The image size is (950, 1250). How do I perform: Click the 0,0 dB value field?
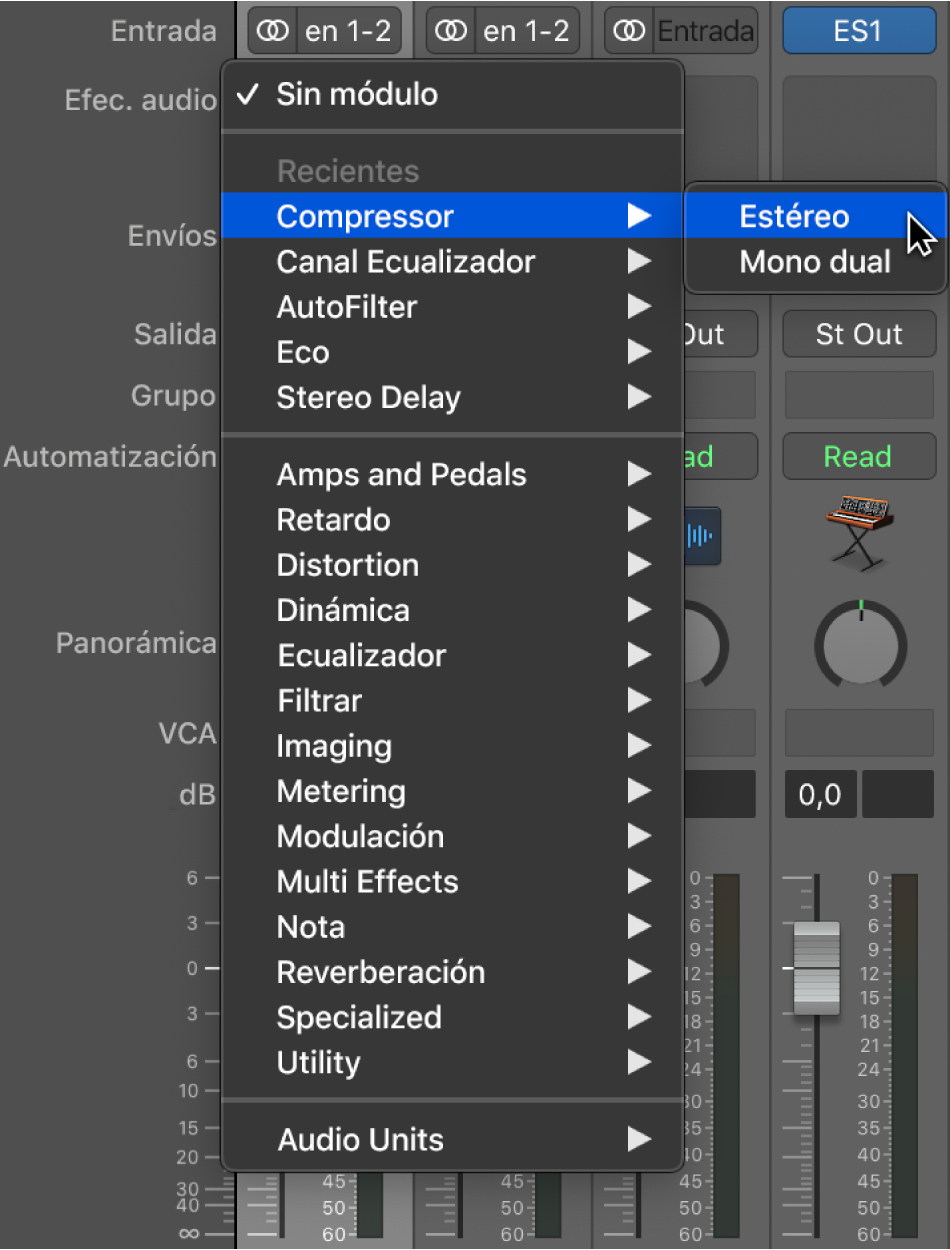pyautogui.click(x=820, y=796)
